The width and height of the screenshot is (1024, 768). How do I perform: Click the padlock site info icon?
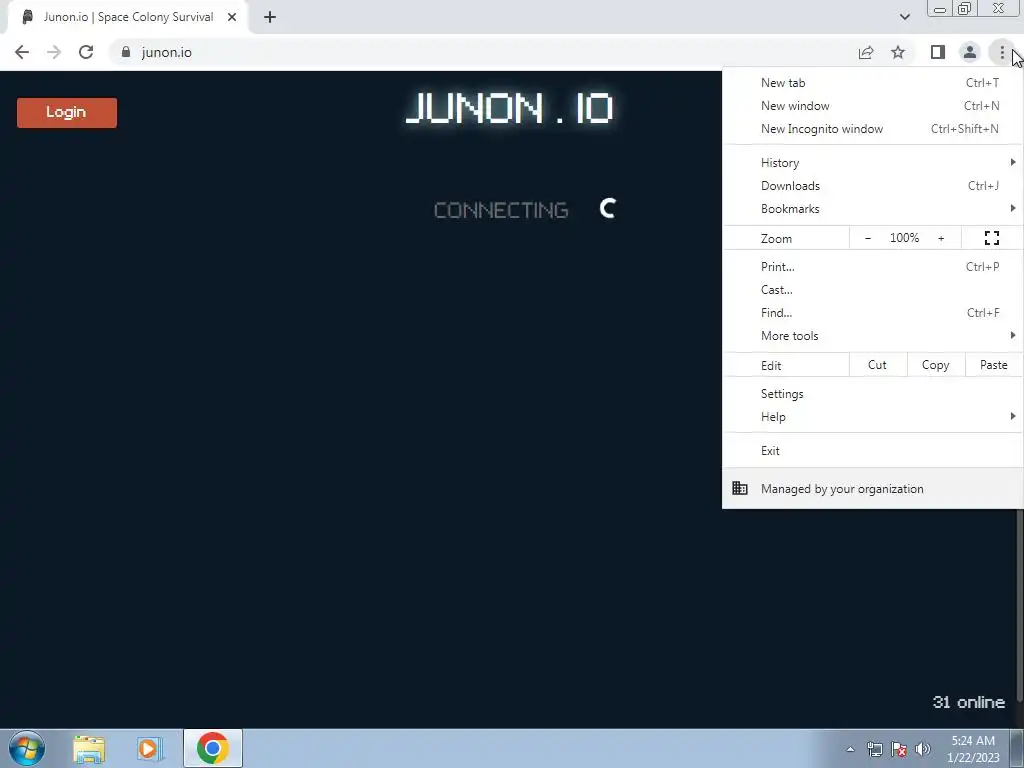coord(126,52)
